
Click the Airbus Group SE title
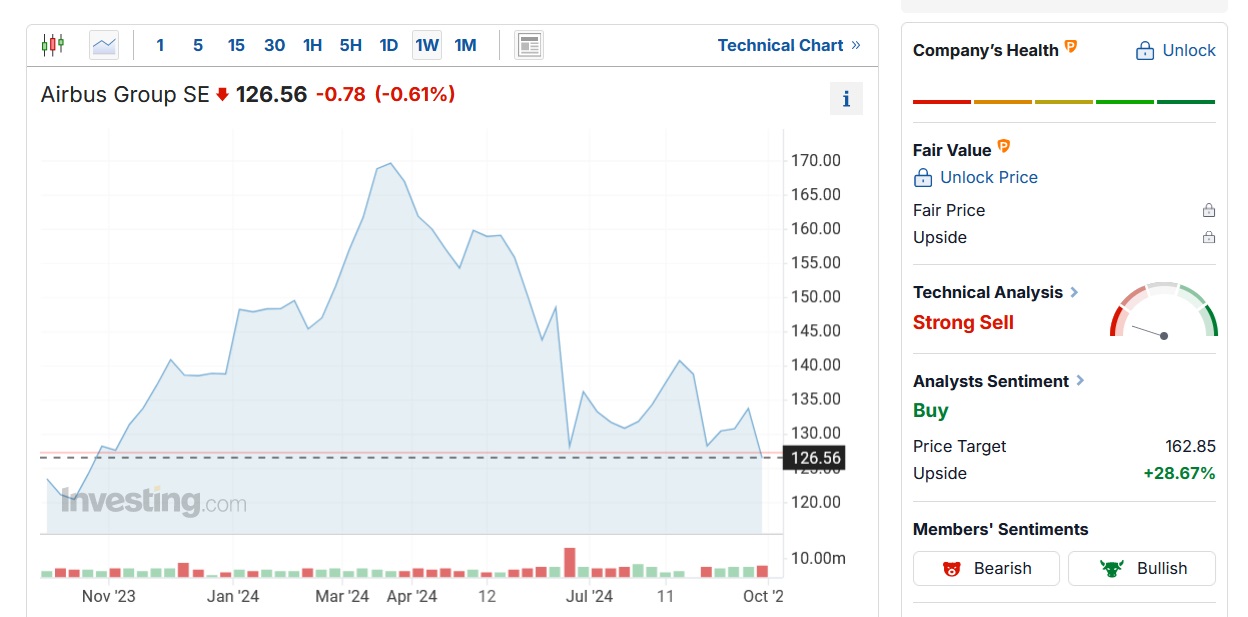125,94
